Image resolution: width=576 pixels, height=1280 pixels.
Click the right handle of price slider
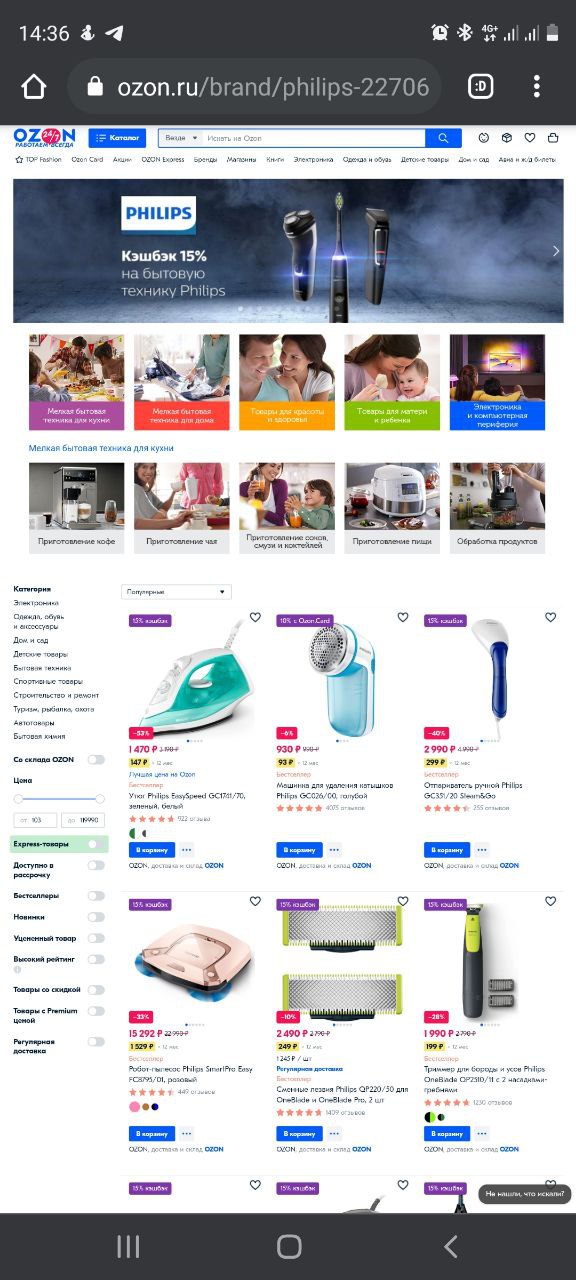[100, 798]
